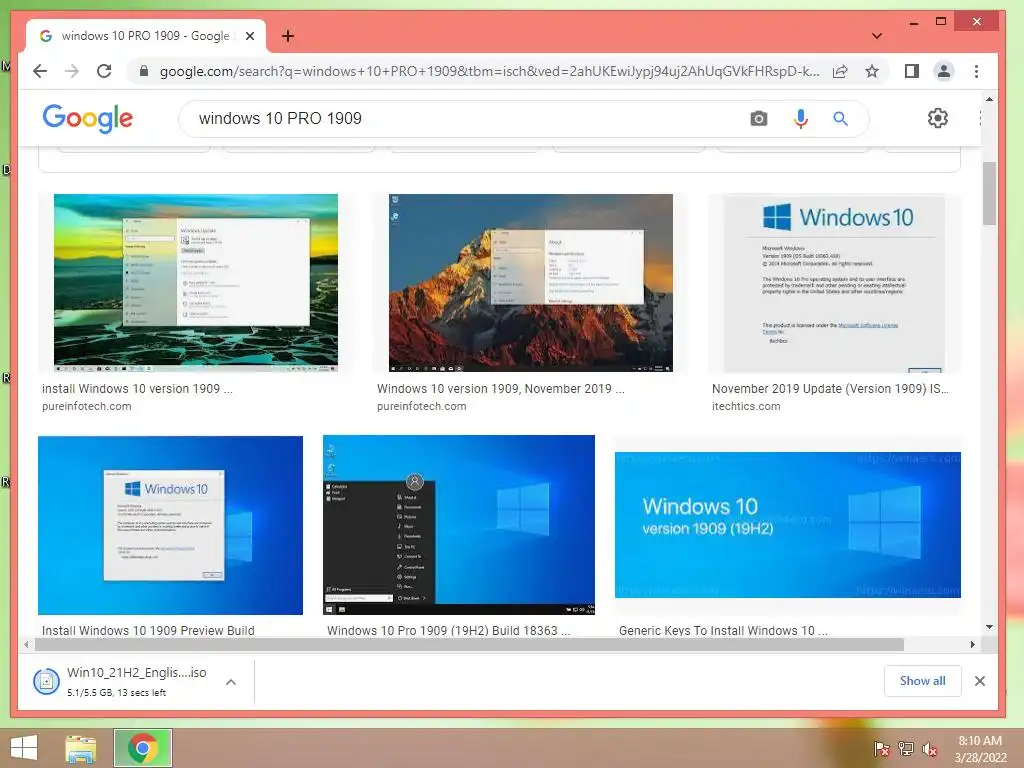Open the Chrome three-dot menu
The height and width of the screenshot is (768, 1024).
coord(976,71)
